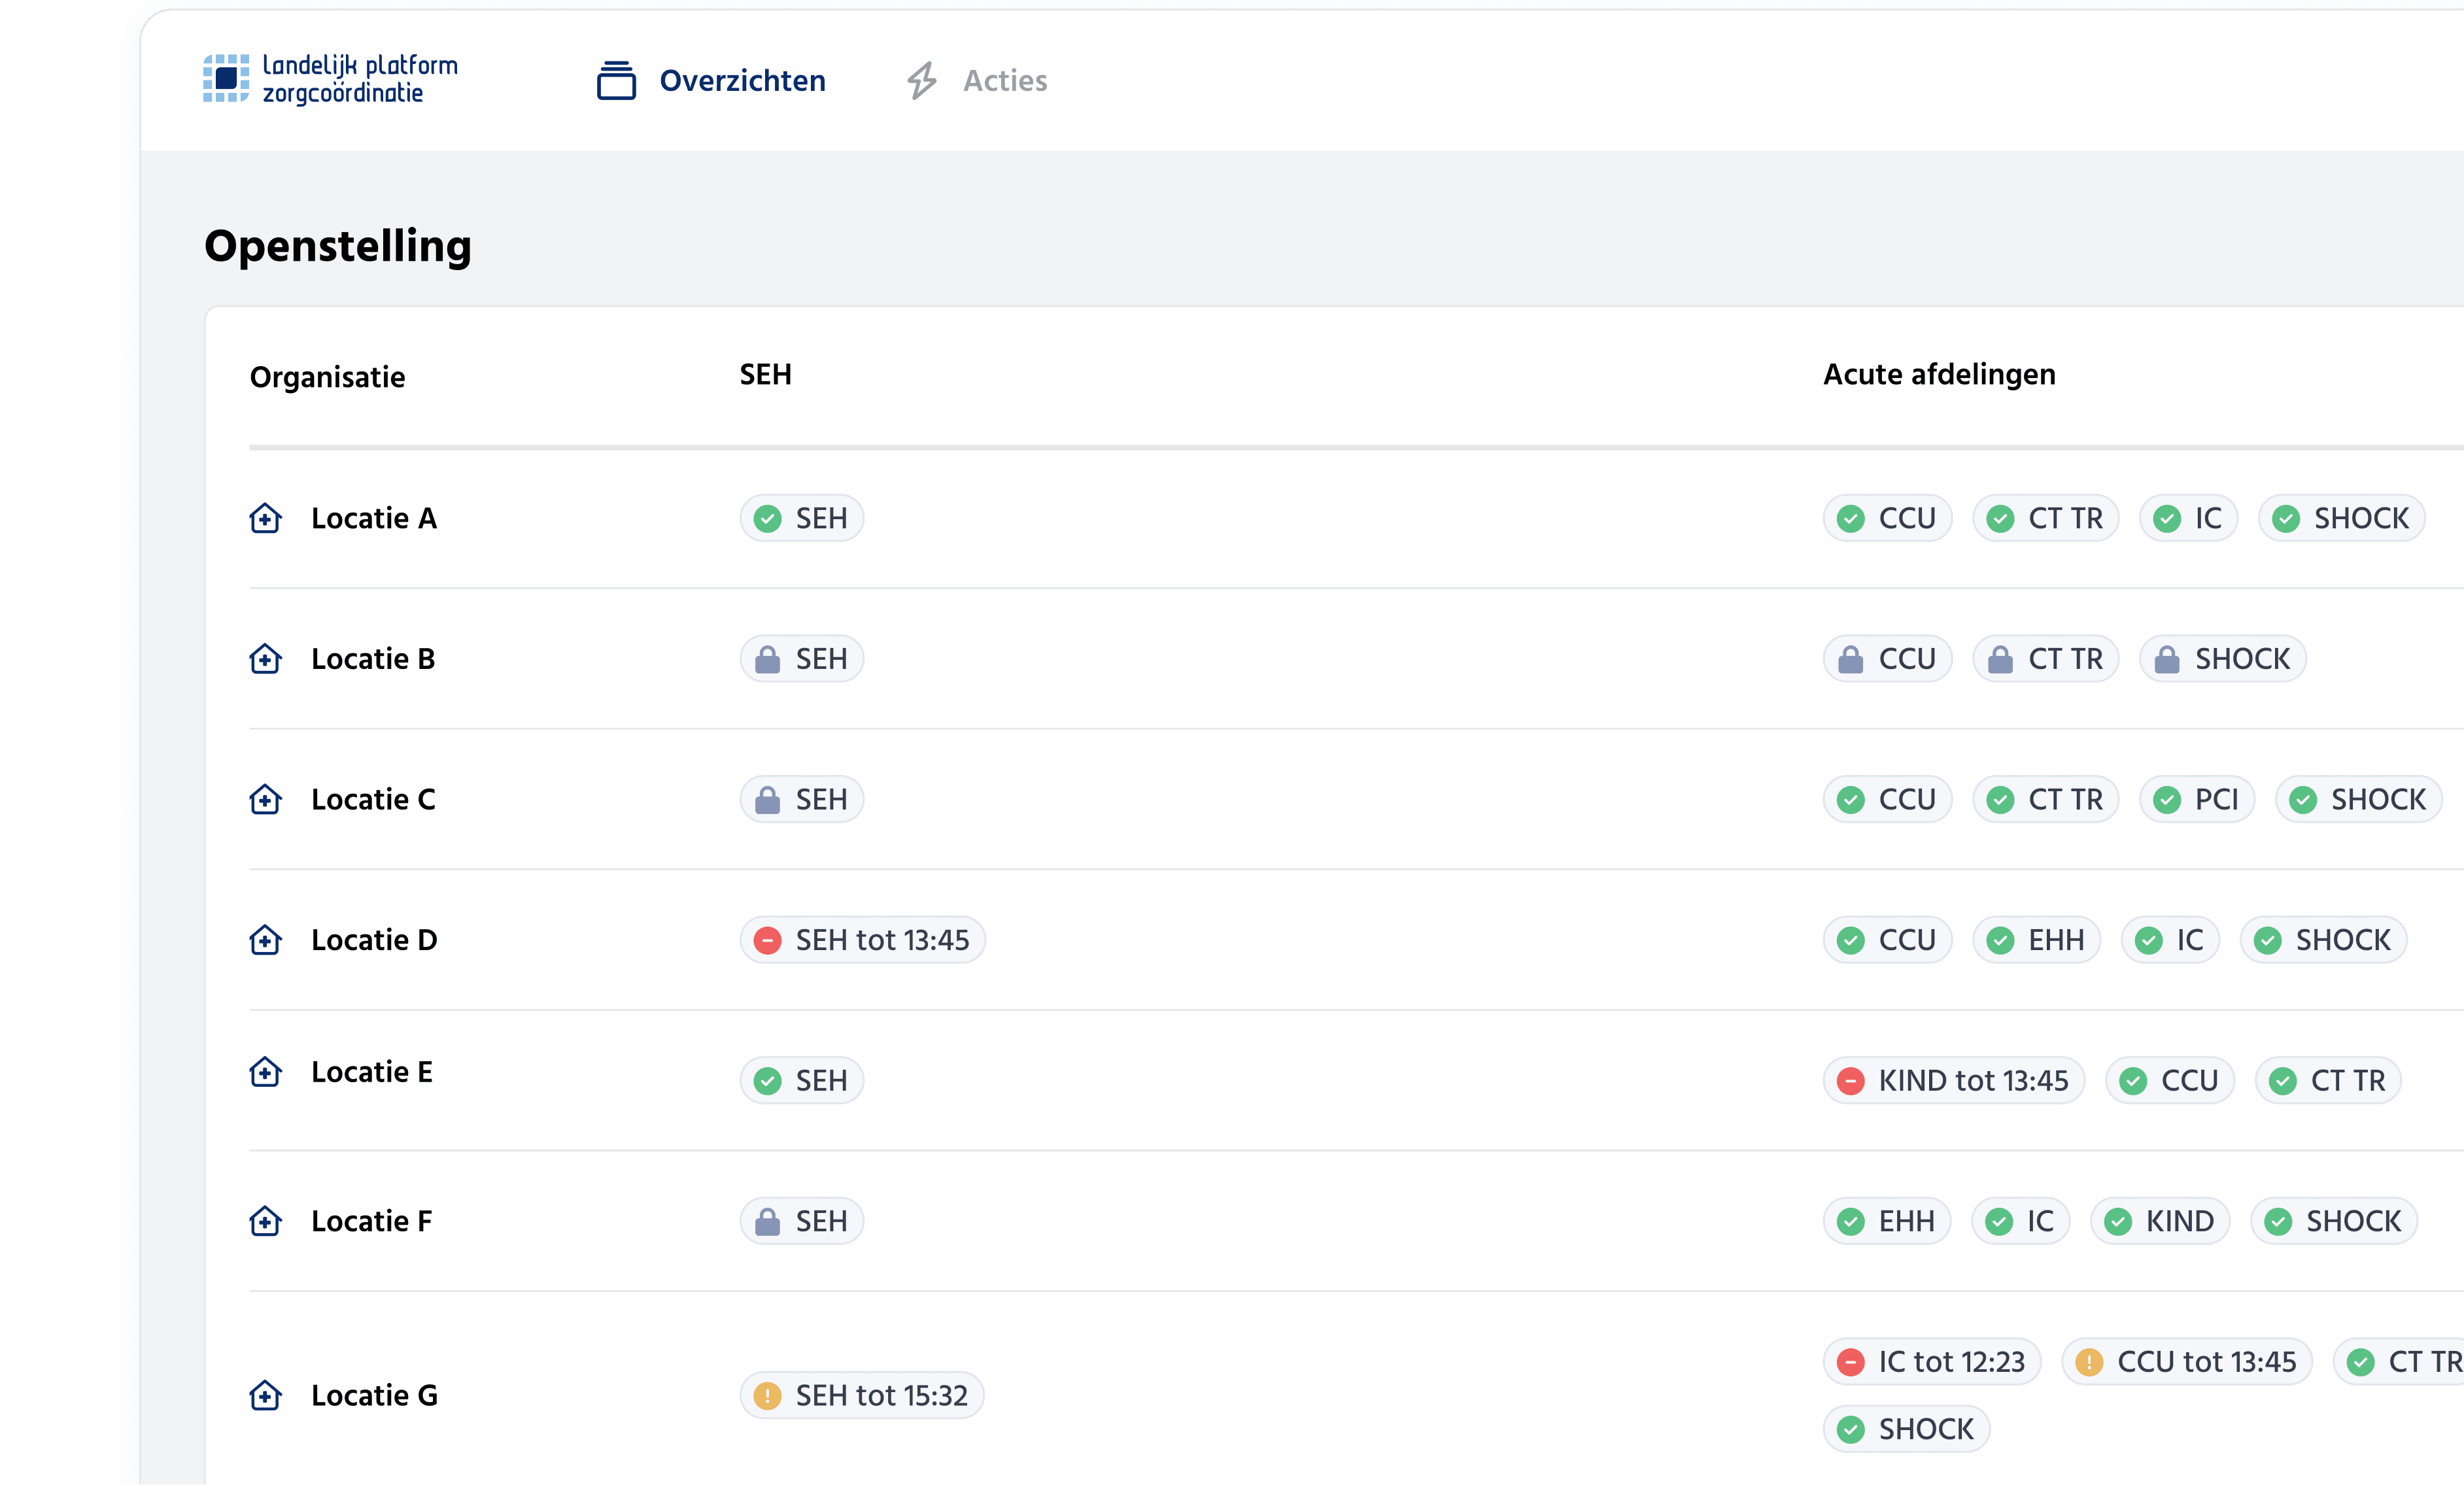This screenshot has width=2464, height=1485.
Task: Click the IC tot 12:23 status badge
Action: click(x=1931, y=1361)
